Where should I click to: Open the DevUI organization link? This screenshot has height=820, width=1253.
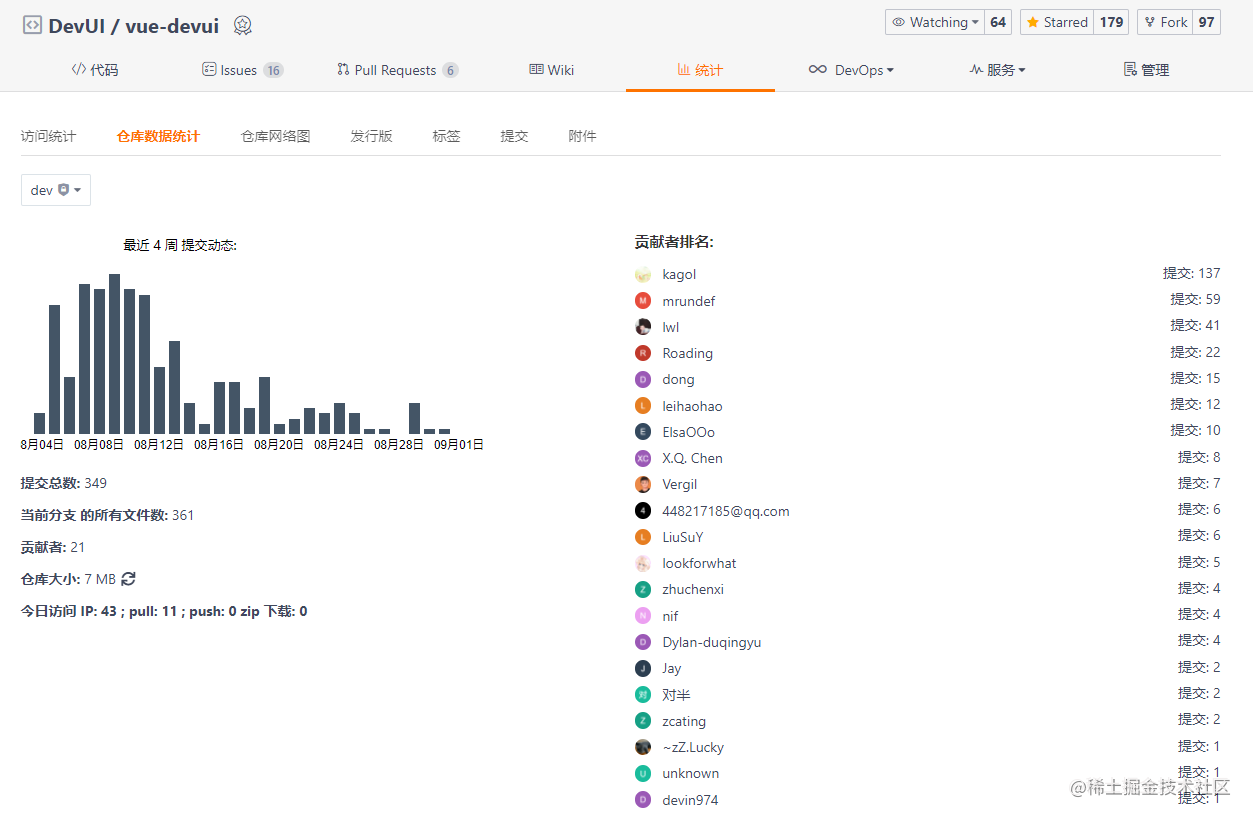tap(77, 26)
